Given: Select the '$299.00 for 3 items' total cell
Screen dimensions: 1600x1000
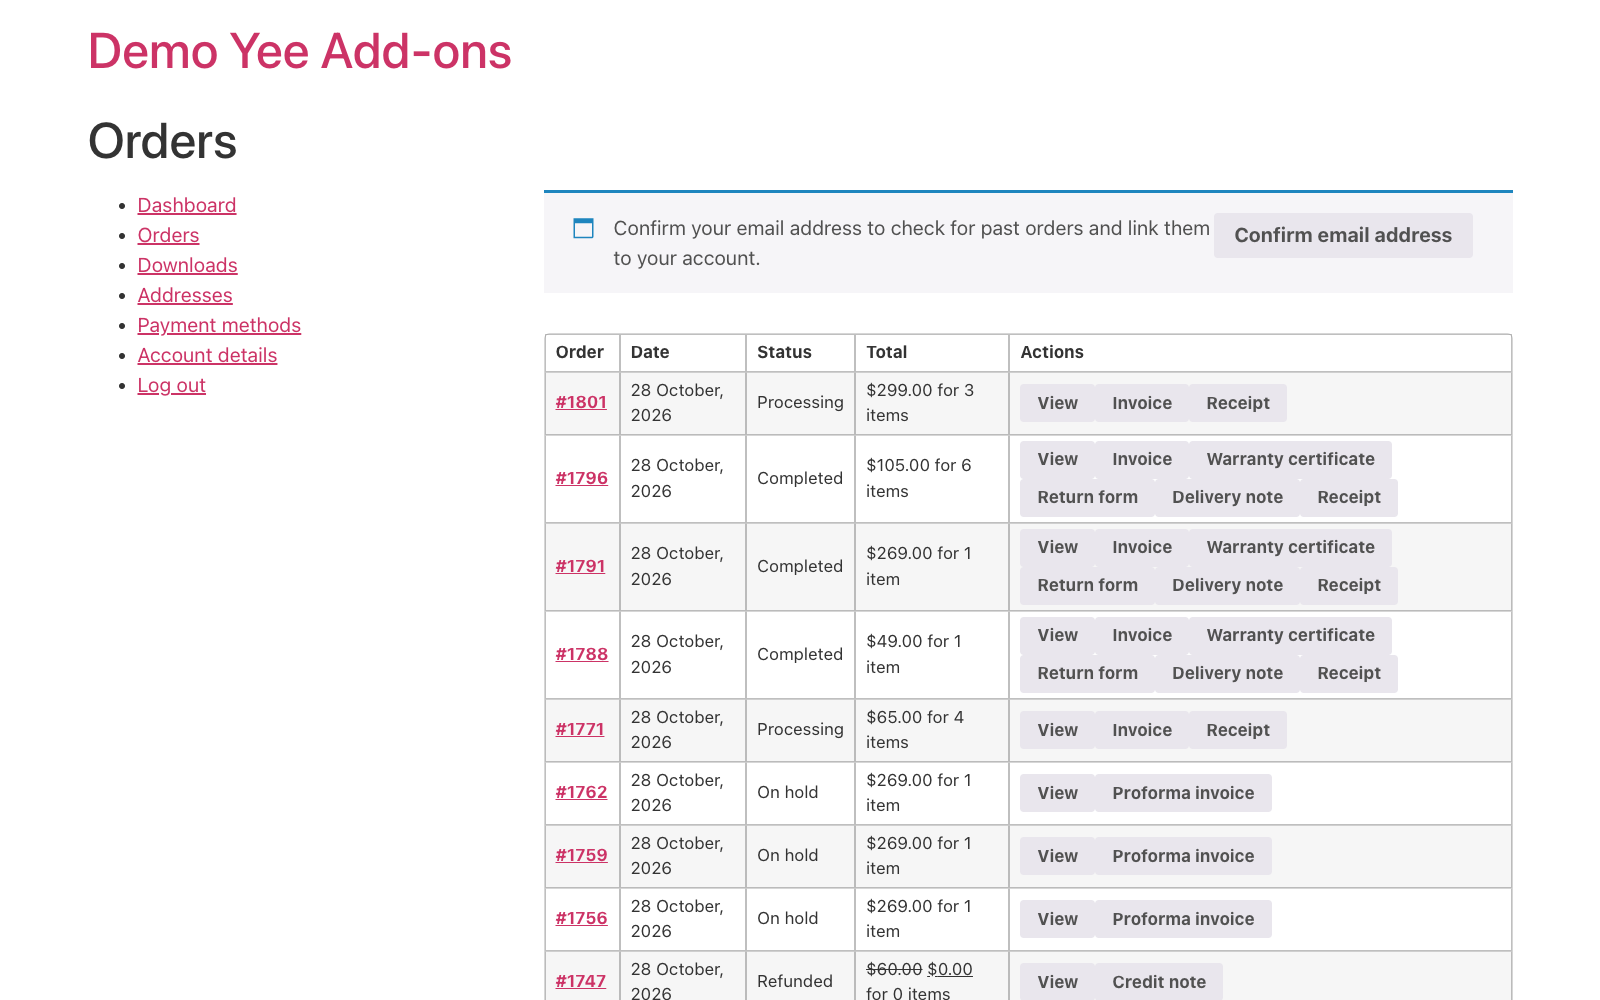Looking at the screenshot, I should (932, 403).
